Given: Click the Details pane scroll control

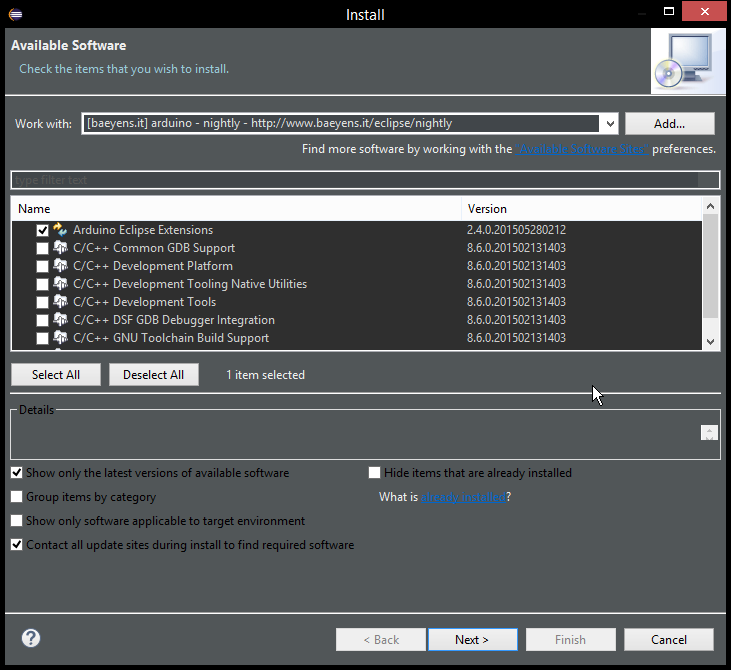Looking at the screenshot, I should click(709, 433).
